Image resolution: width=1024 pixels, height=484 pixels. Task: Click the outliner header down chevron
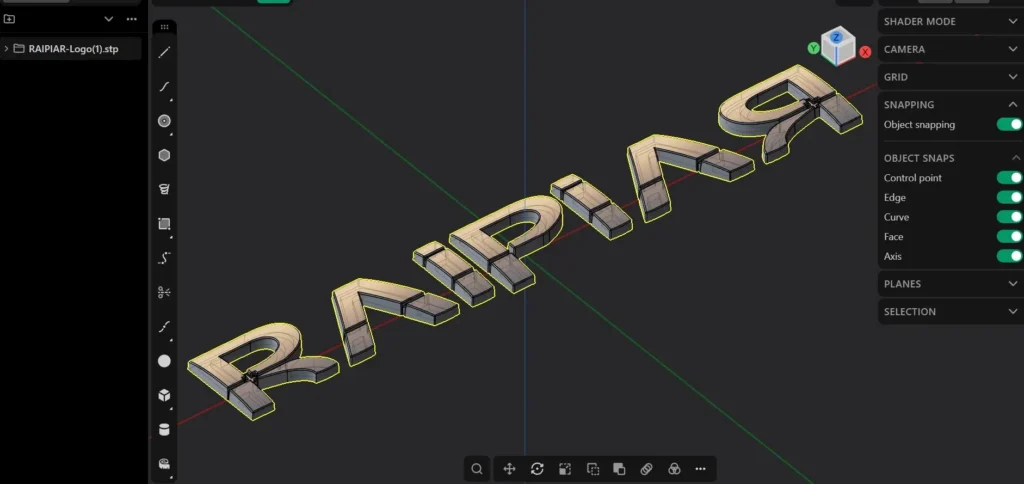[x=109, y=19]
